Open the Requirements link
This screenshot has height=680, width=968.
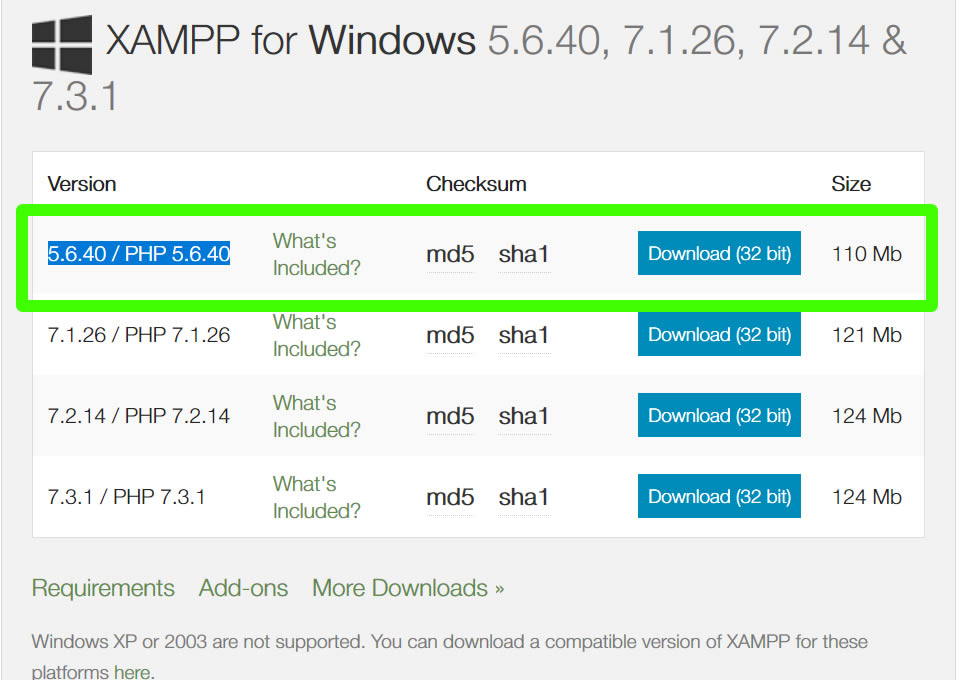pos(103,588)
